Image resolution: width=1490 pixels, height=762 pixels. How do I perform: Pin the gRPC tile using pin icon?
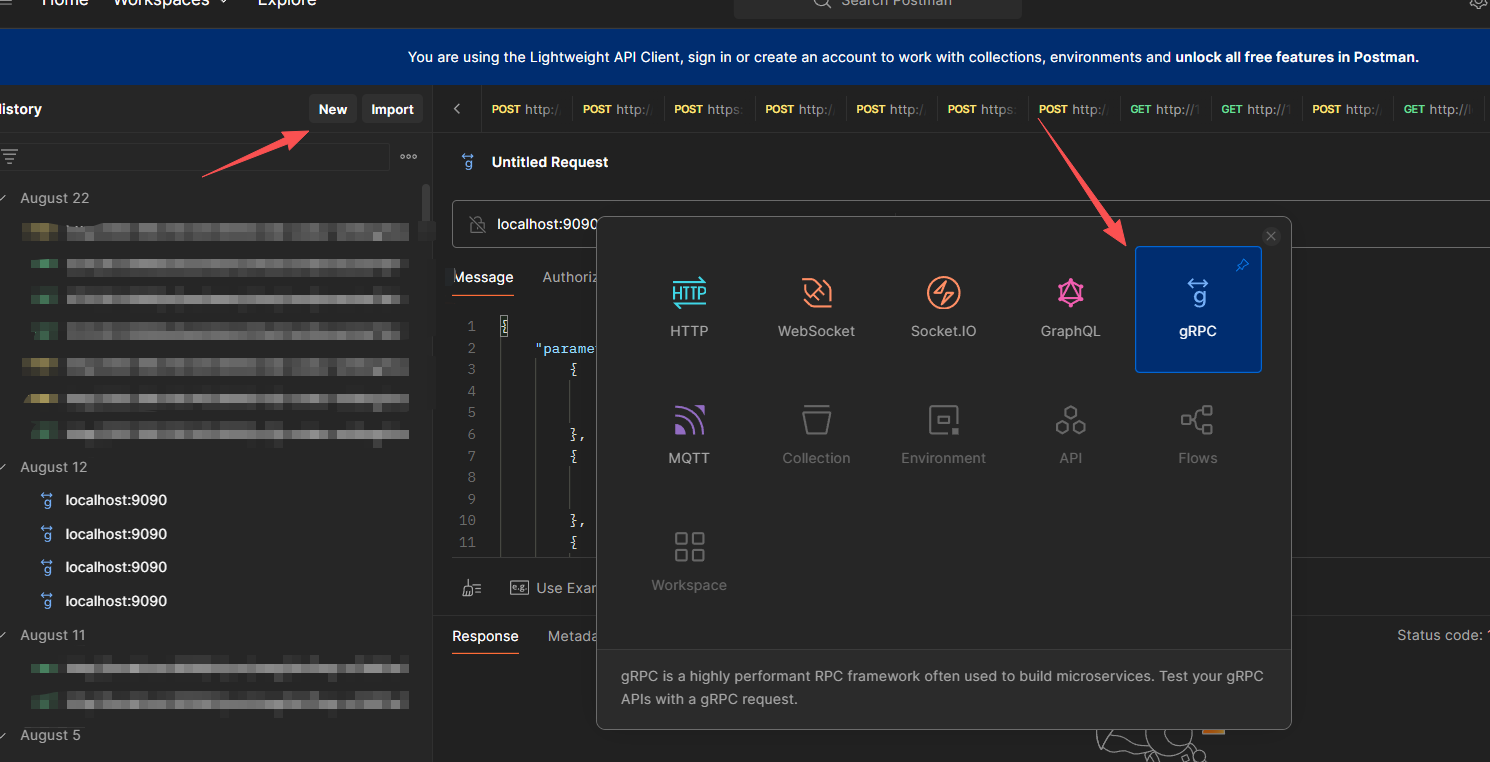pos(1243,265)
